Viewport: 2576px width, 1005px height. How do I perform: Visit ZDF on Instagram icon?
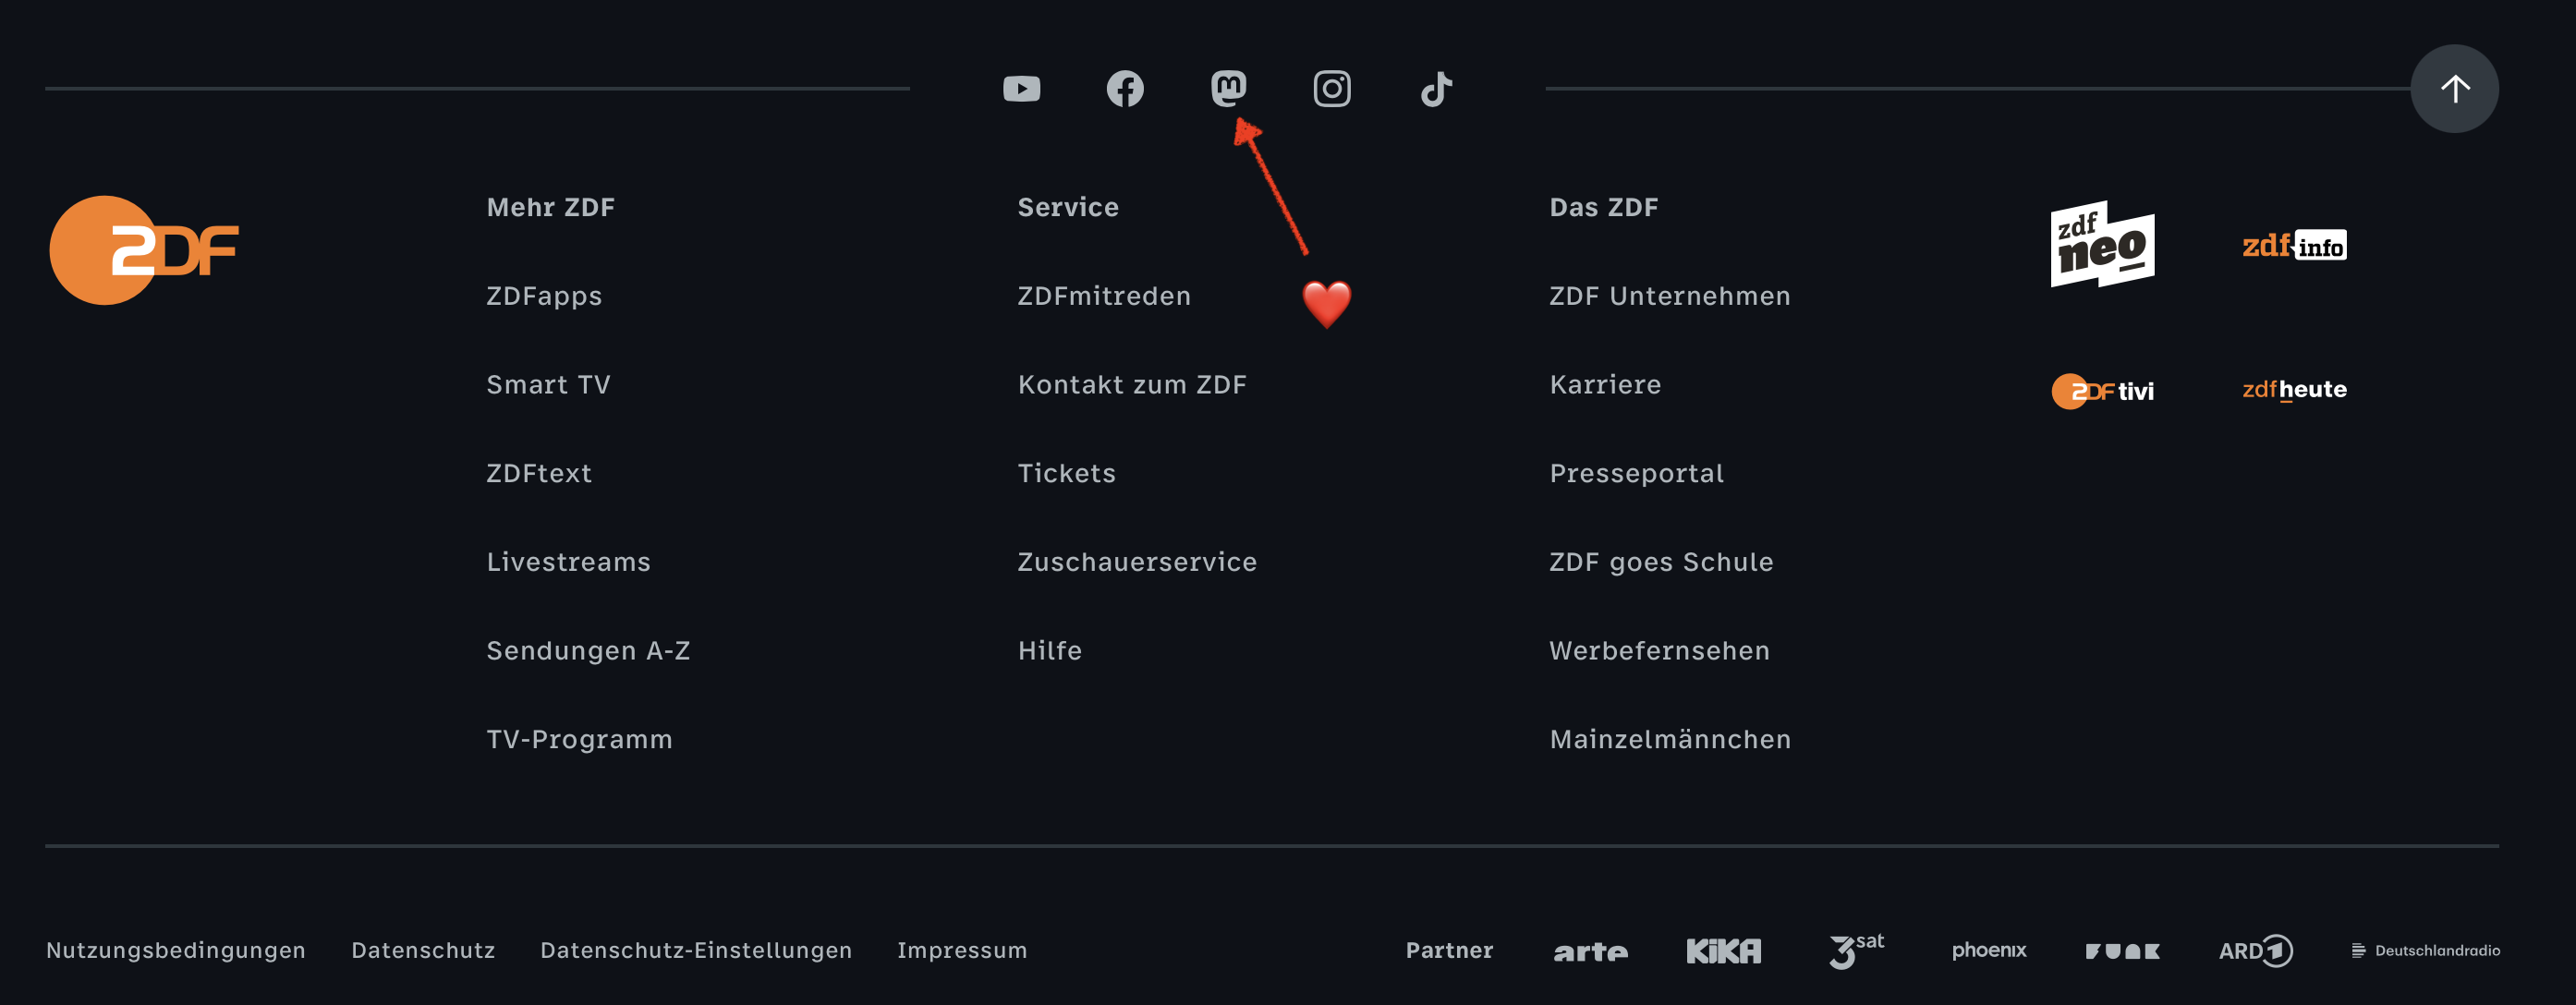click(1331, 89)
